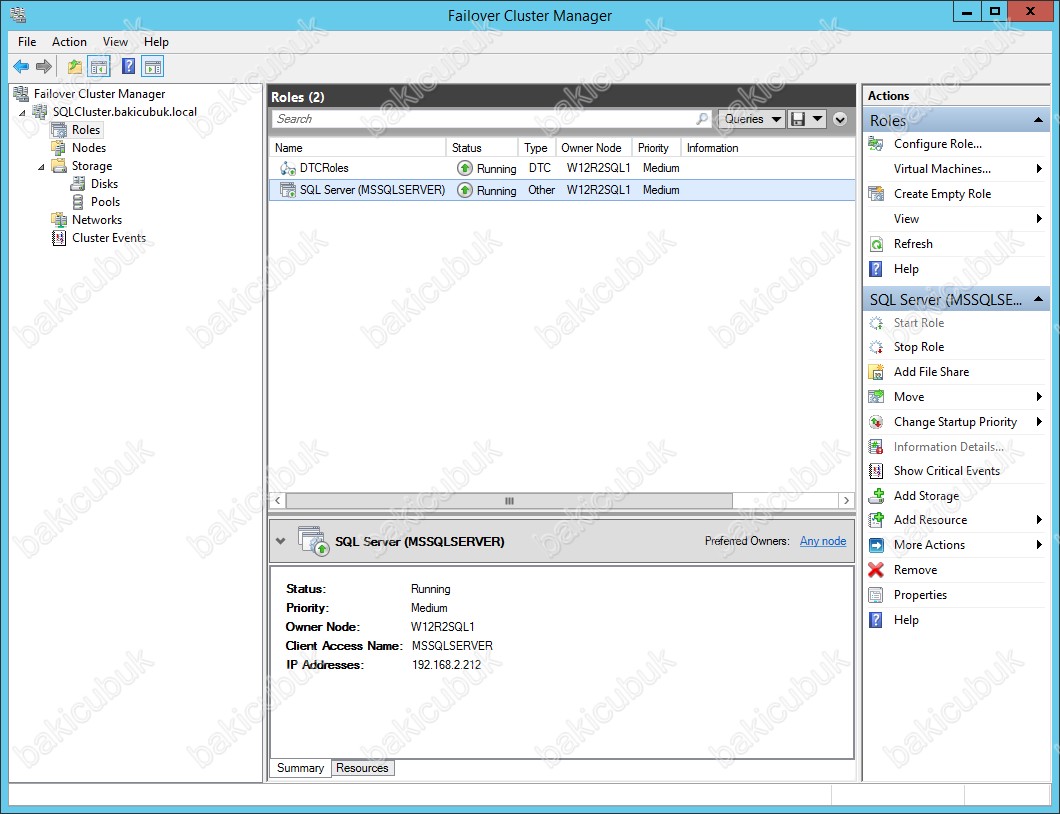
Task: Click the scroll right arrow in roles list
Action: coord(846,501)
